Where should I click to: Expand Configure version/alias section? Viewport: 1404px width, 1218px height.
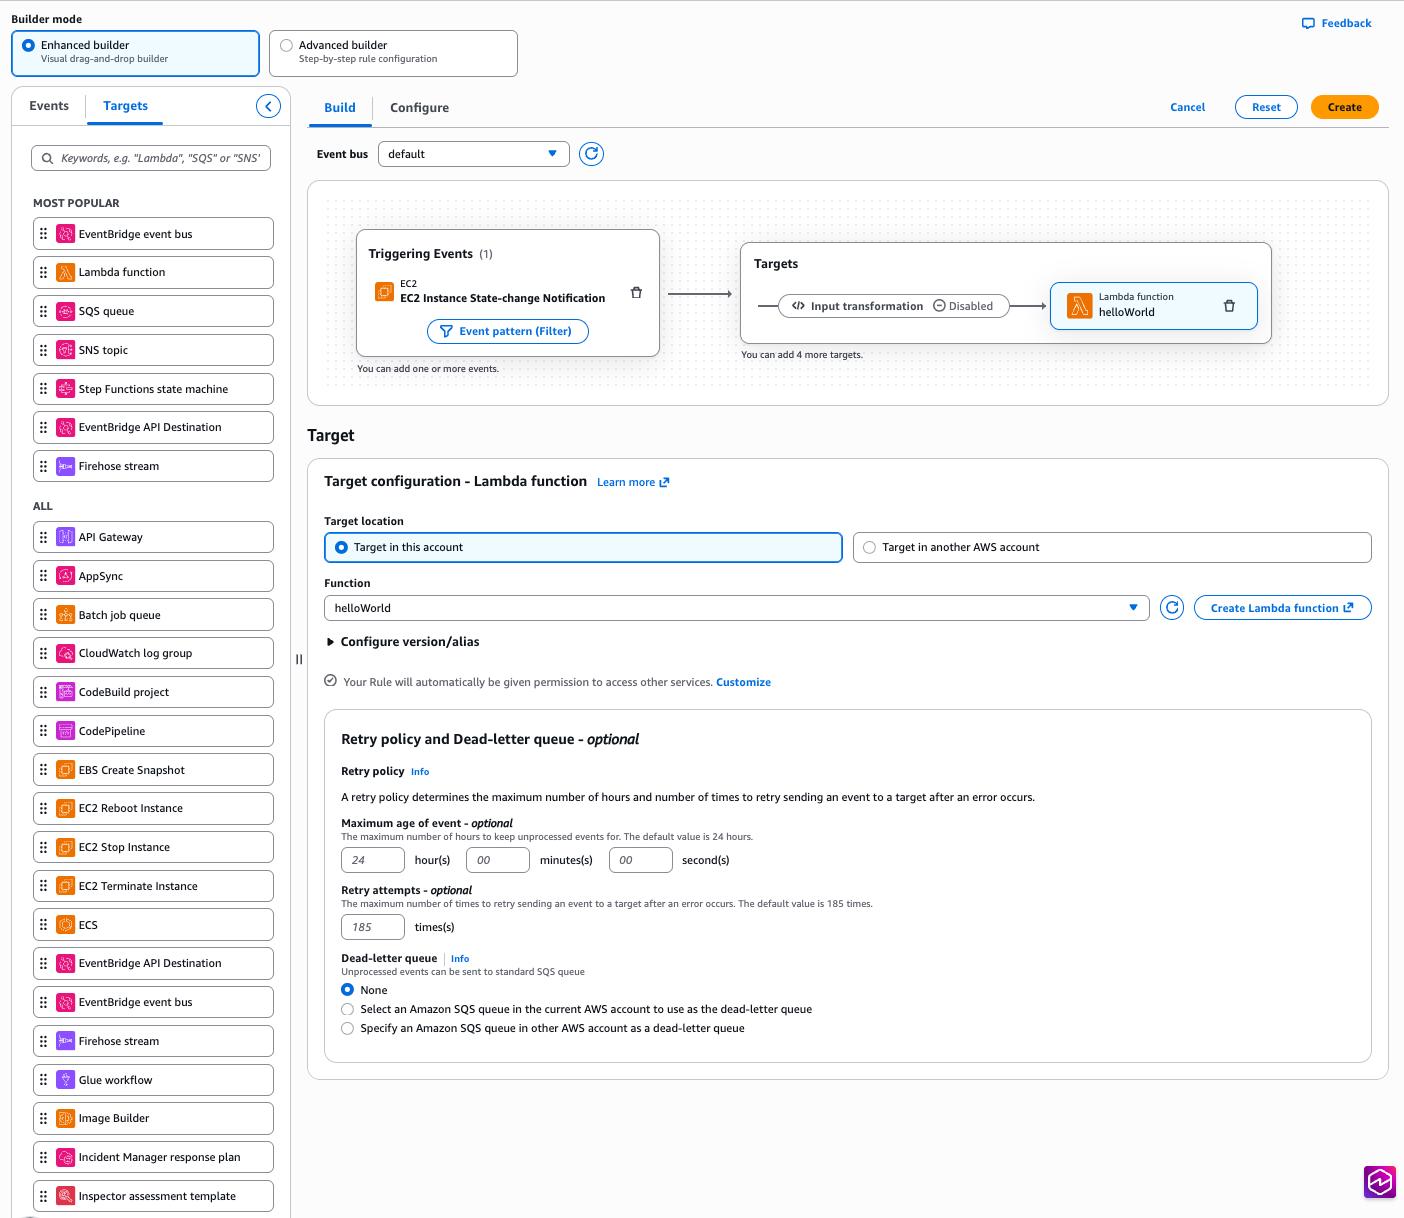pyautogui.click(x=403, y=642)
